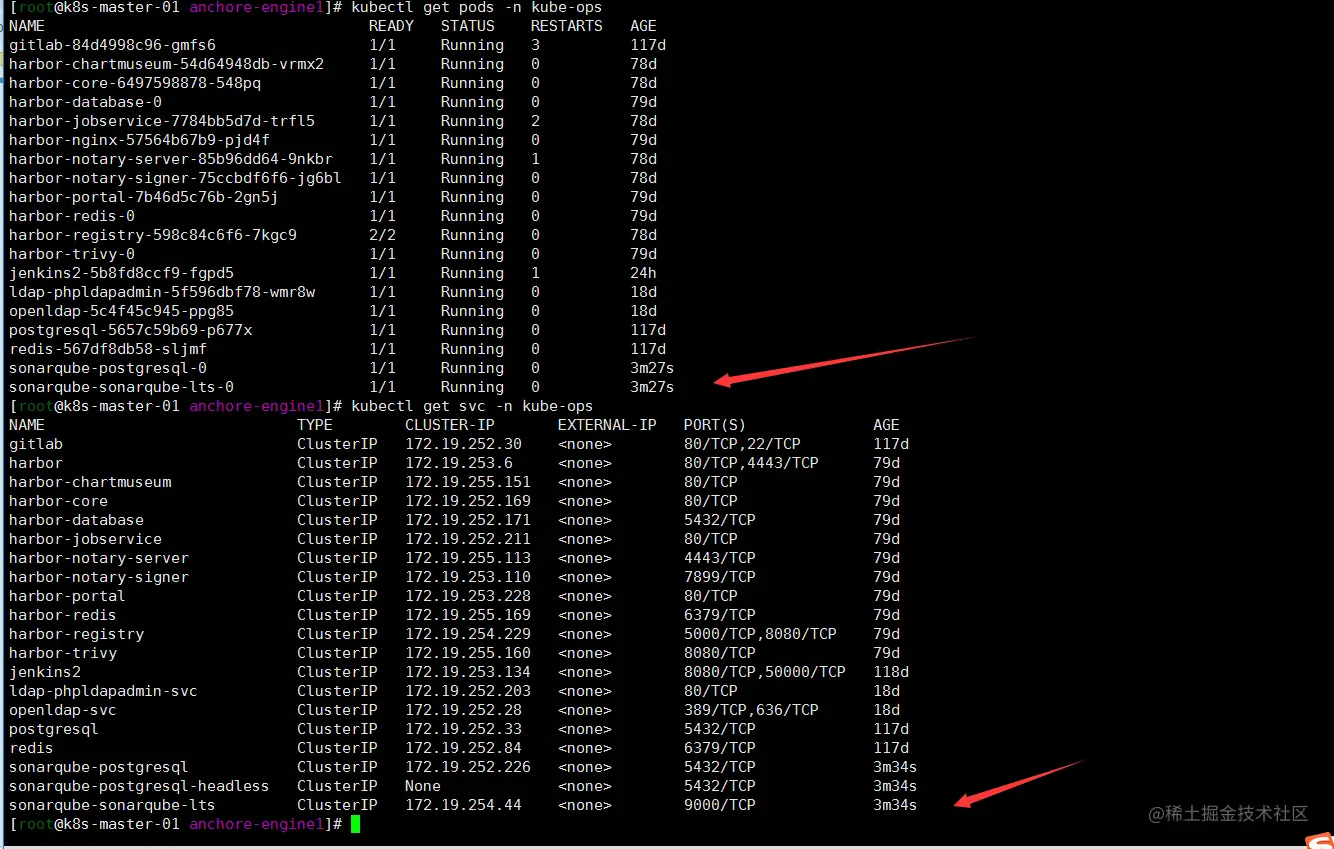1334x849 pixels.
Task: Click cluster IP 172.19.252.30
Action: pyautogui.click(x=463, y=444)
